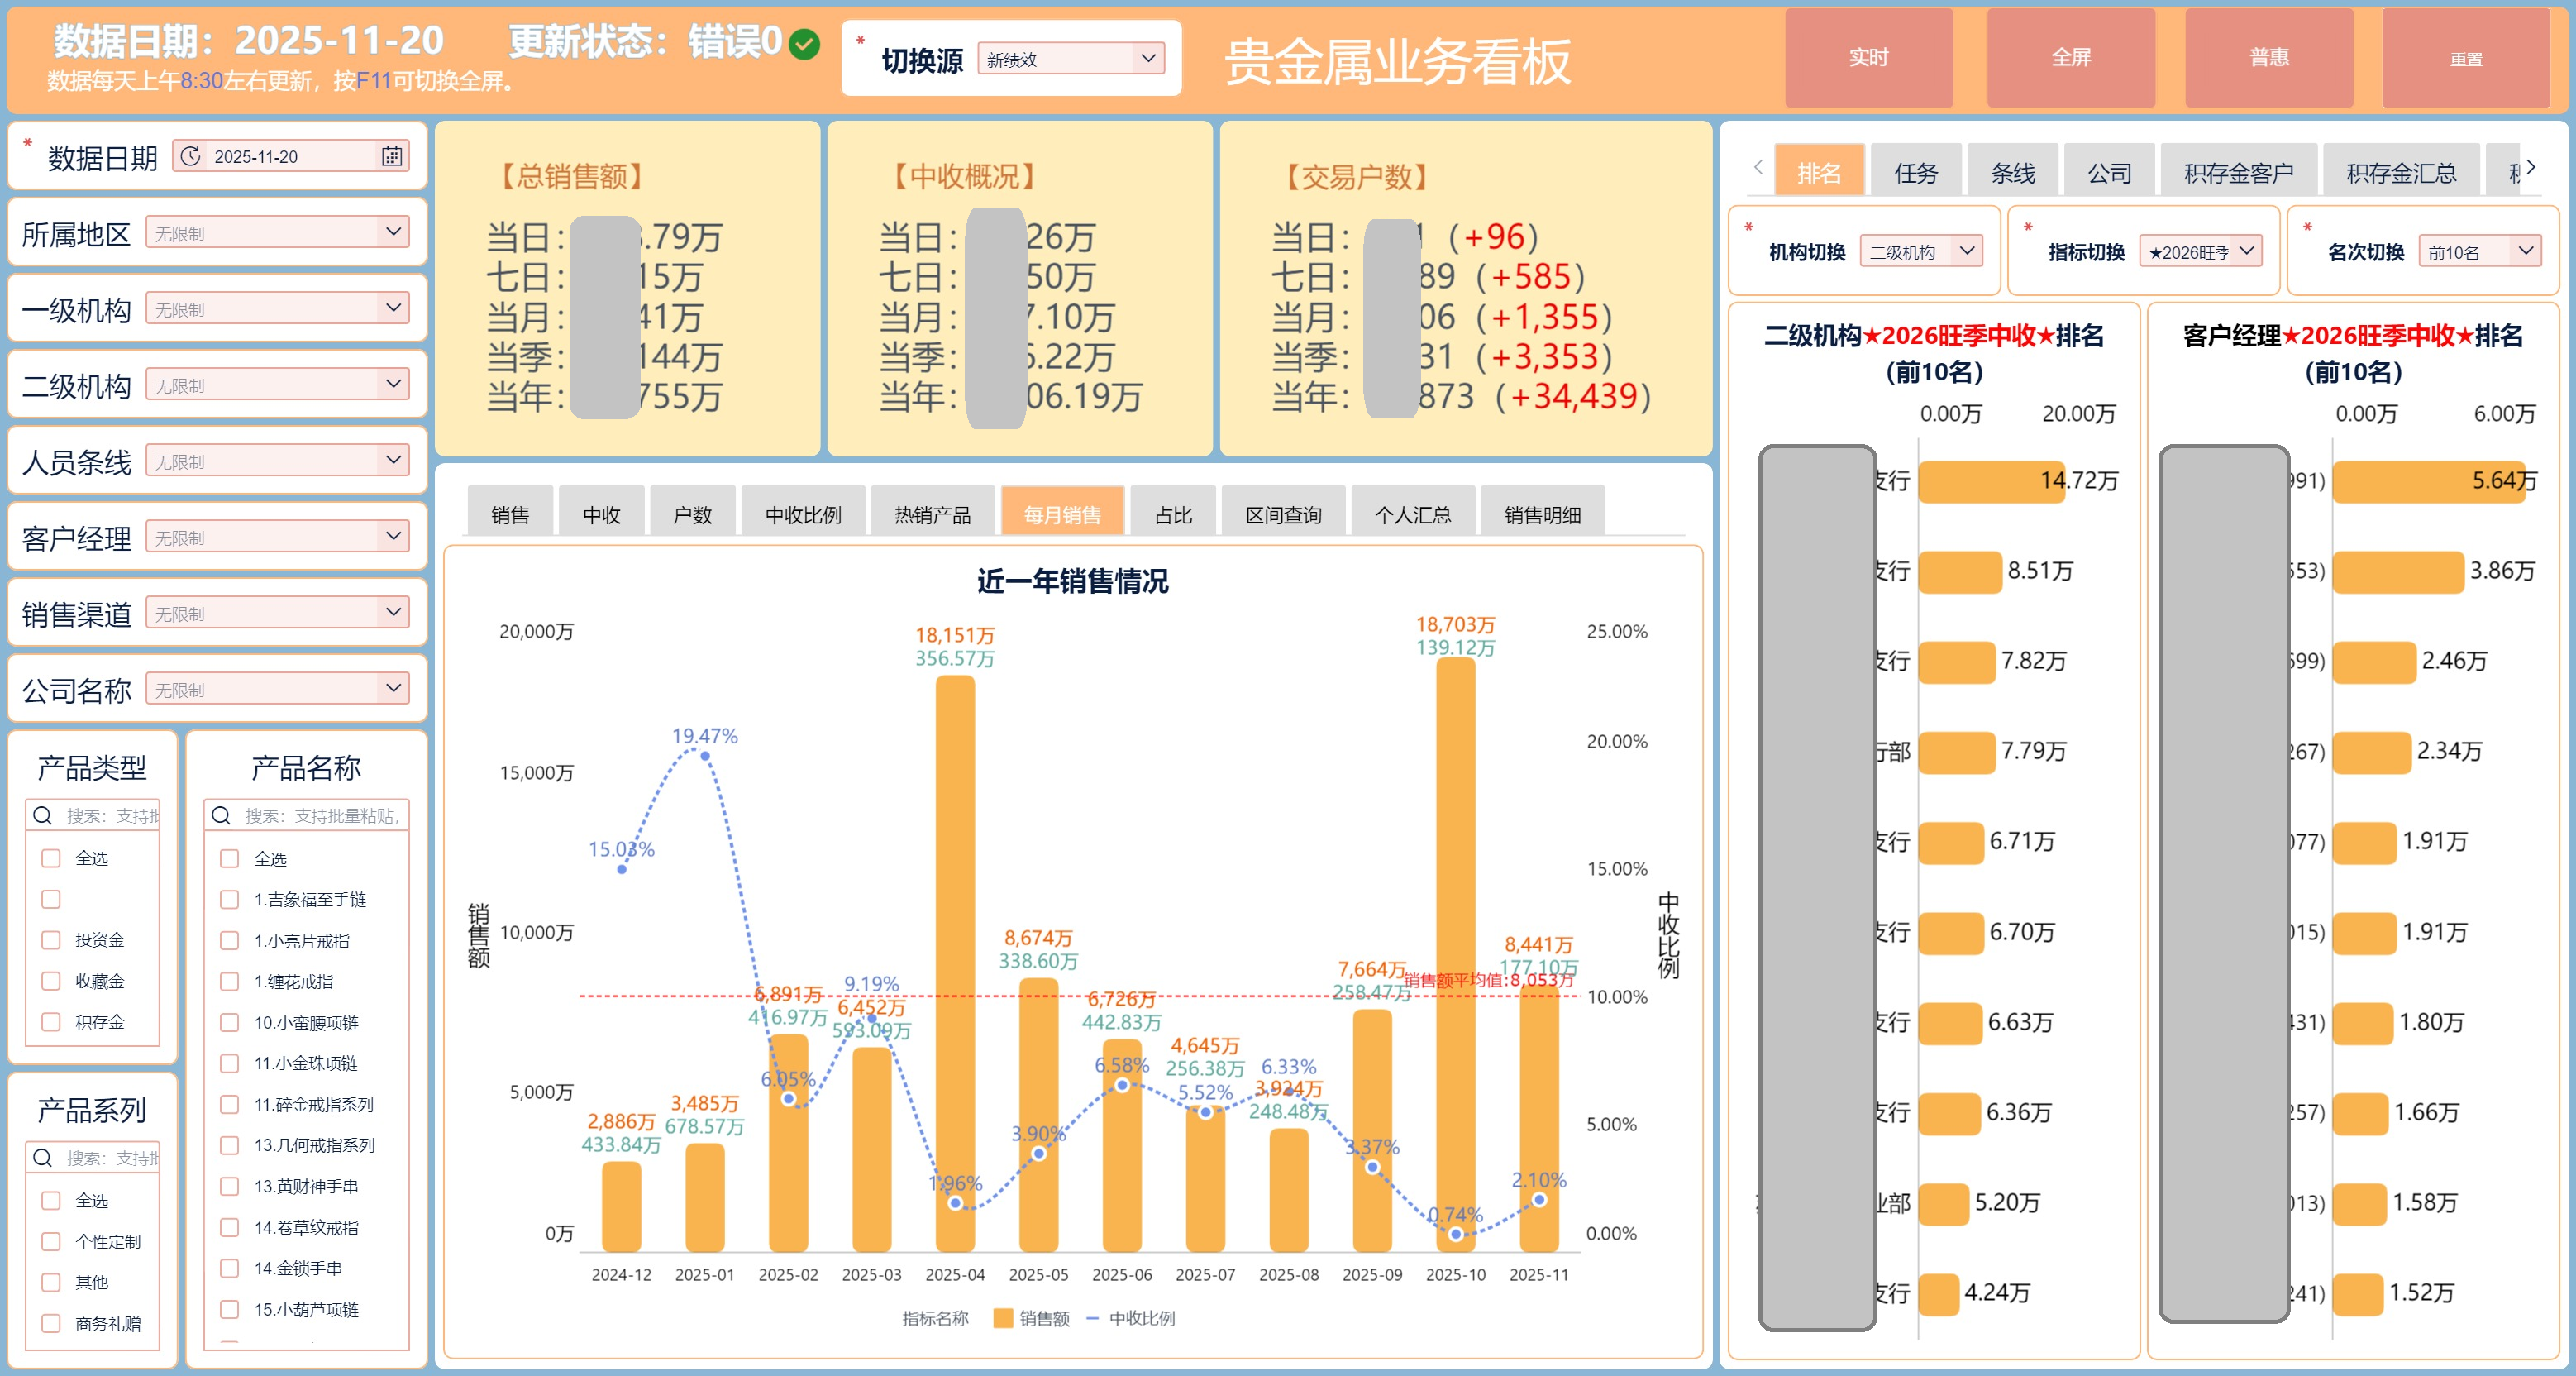Image resolution: width=2576 pixels, height=1376 pixels.
Task: Click the left arrow of ranking tabs
Action: click(1758, 167)
